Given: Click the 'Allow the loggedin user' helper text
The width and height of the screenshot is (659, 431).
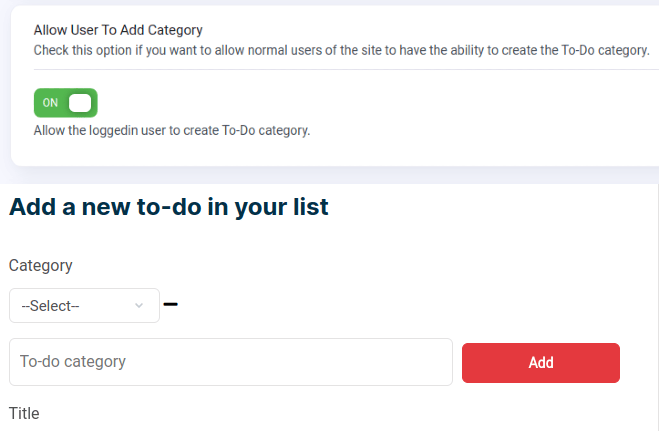Looking at the screenshot, I should click(x=172, y=130).
